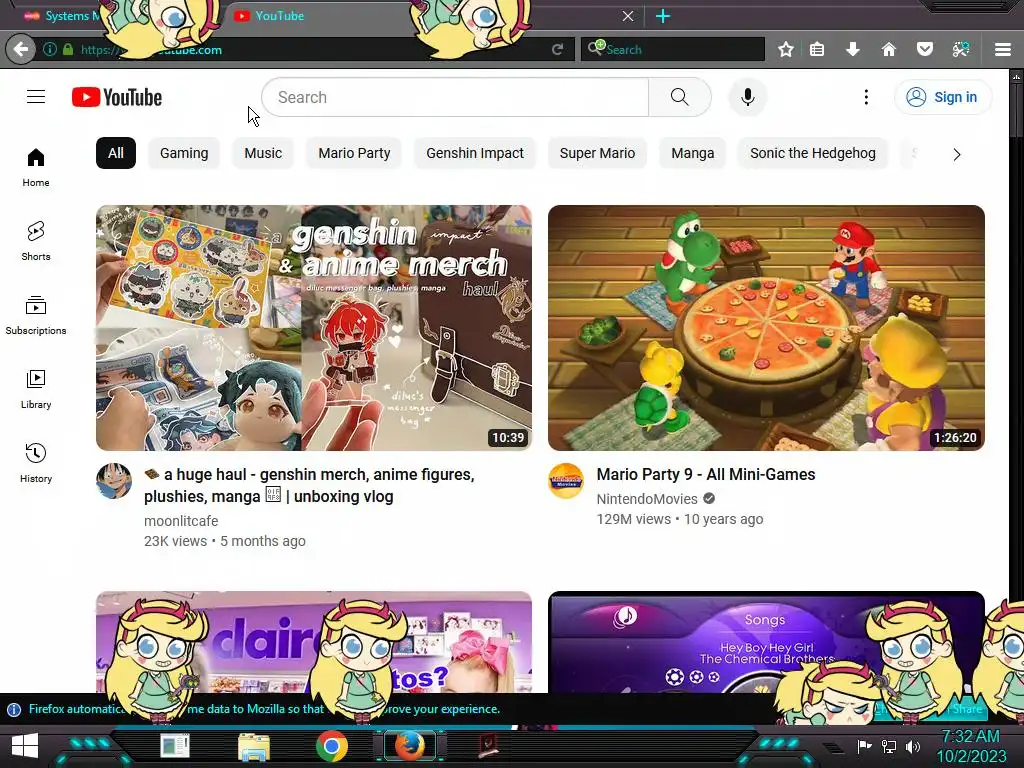Open Library in the sidebar
1024x768 pixels.
(x=36, y=389)
